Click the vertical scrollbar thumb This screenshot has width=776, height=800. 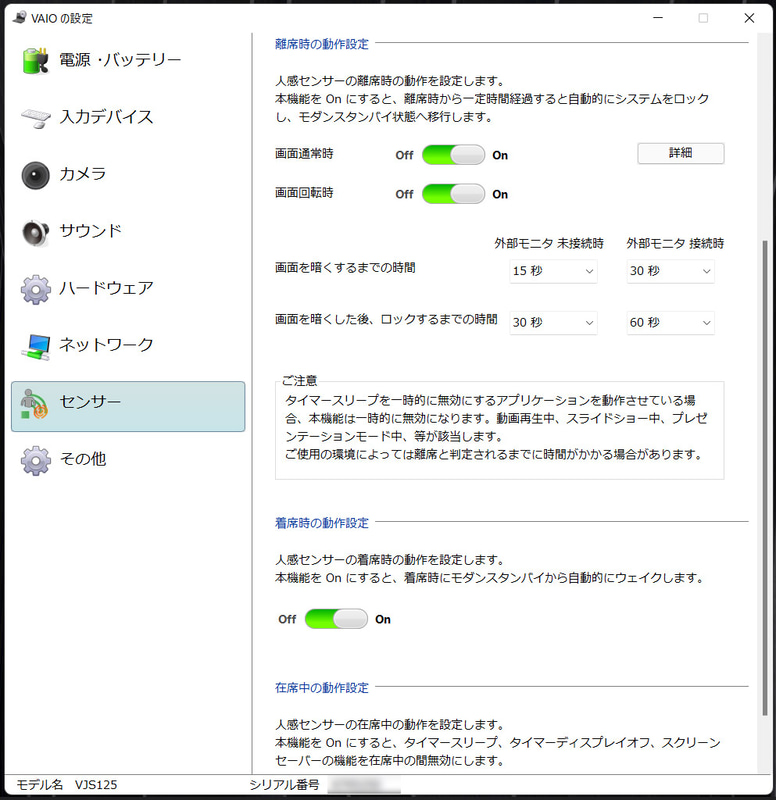[x=765, y=478]
